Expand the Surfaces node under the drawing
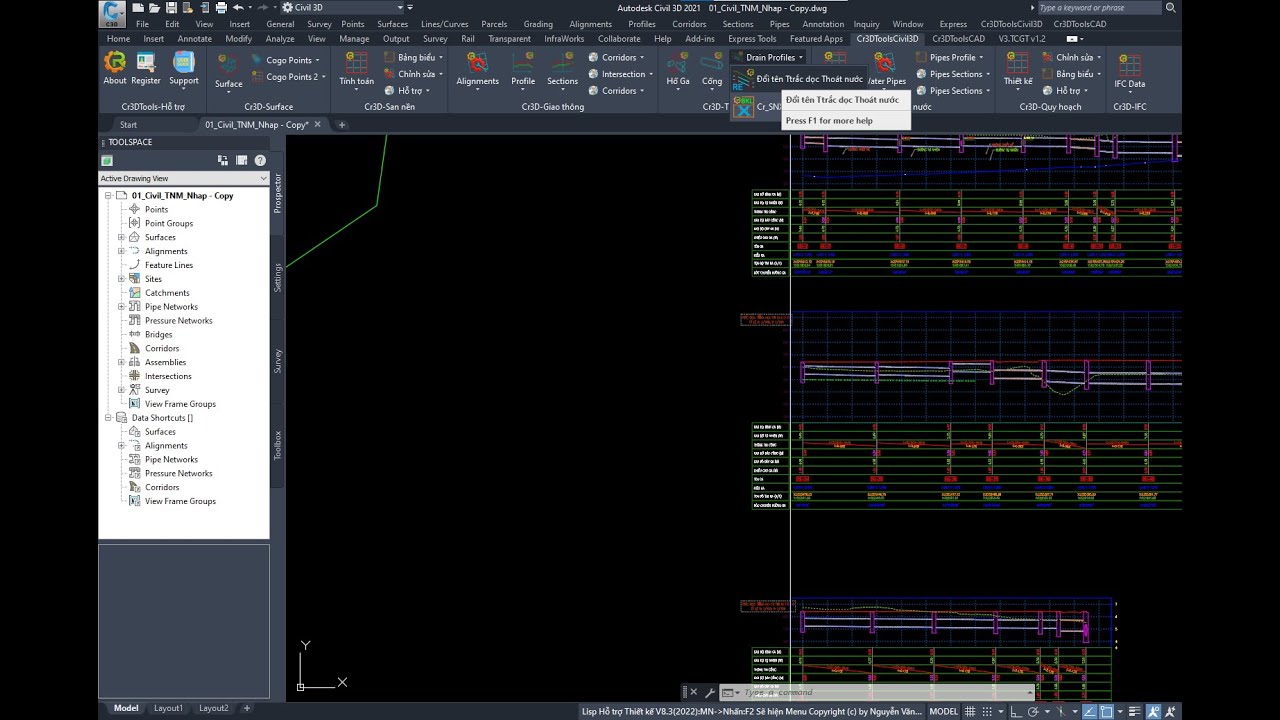This screenshot has width=1280, height=720. coord(122,237)
